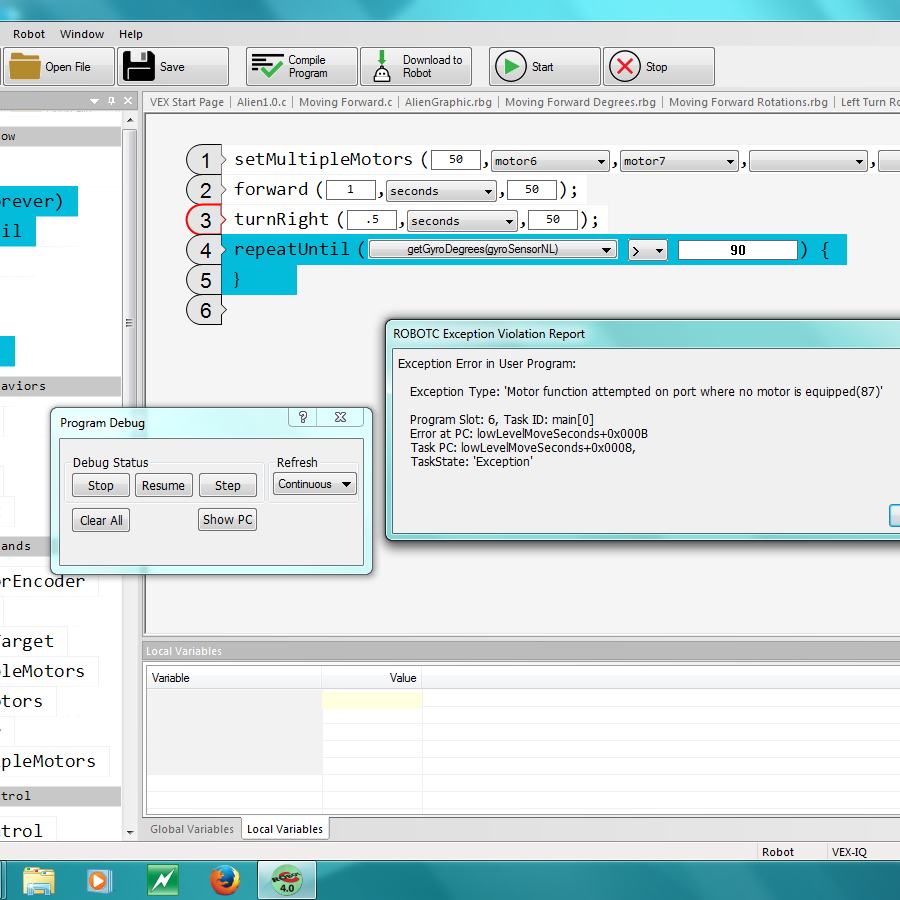Click the debug Stop button

click(100, 486)
